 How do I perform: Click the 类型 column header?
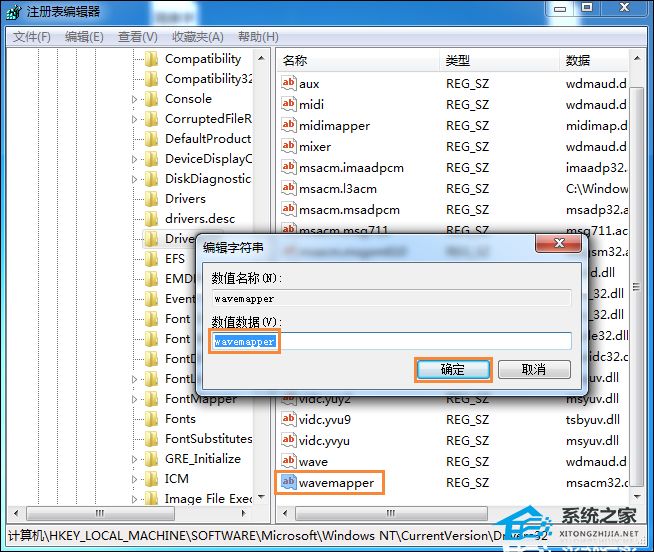click(499, 61)
